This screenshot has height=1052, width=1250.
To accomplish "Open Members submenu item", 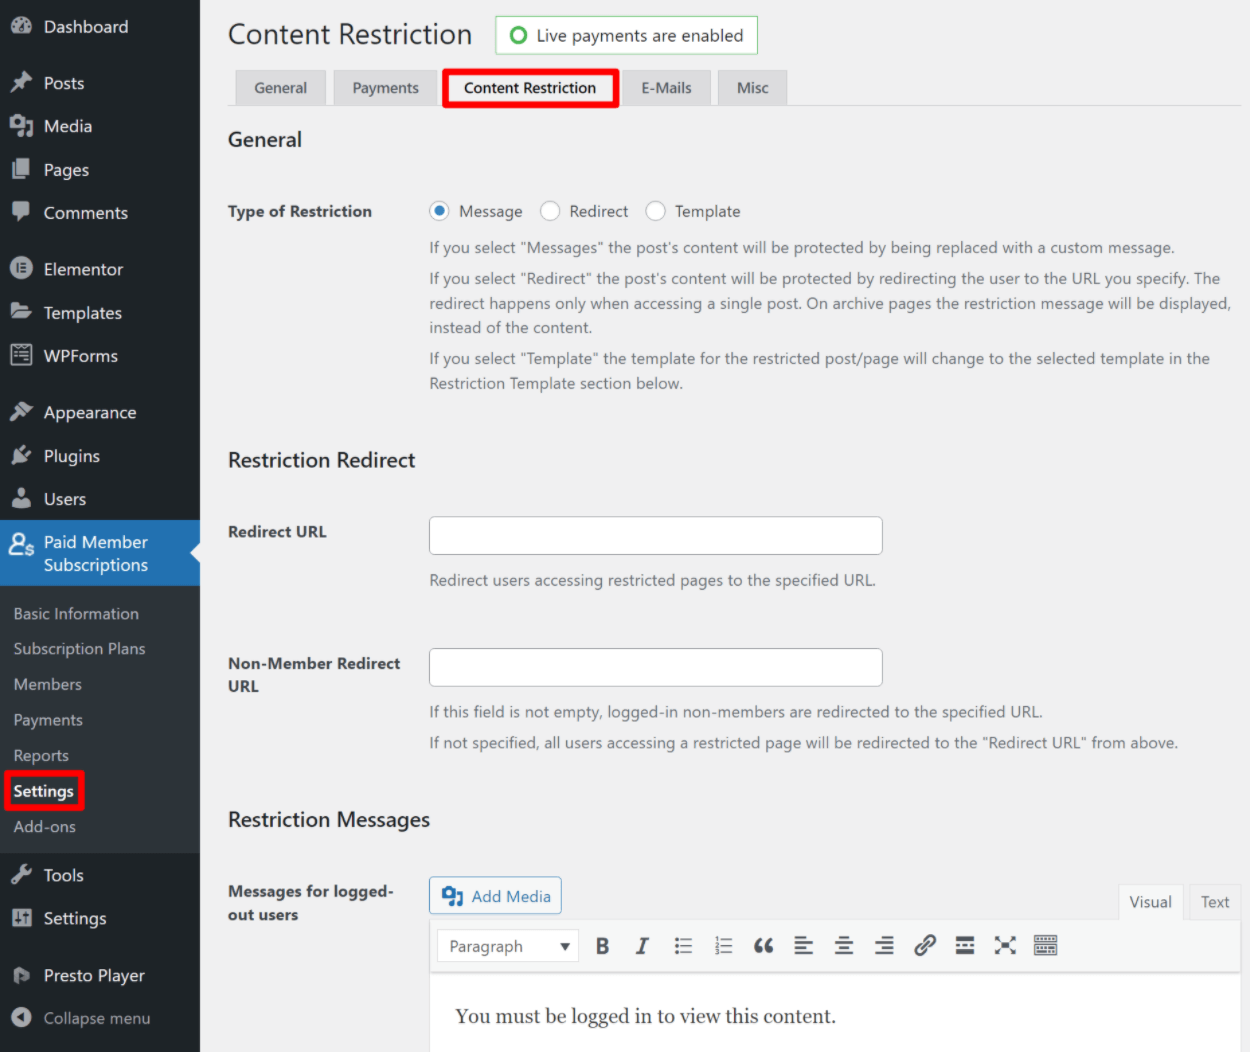I will pos(48,685).
